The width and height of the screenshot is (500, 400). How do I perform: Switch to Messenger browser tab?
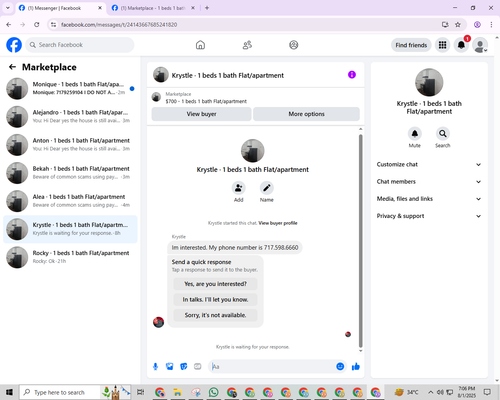60,8
